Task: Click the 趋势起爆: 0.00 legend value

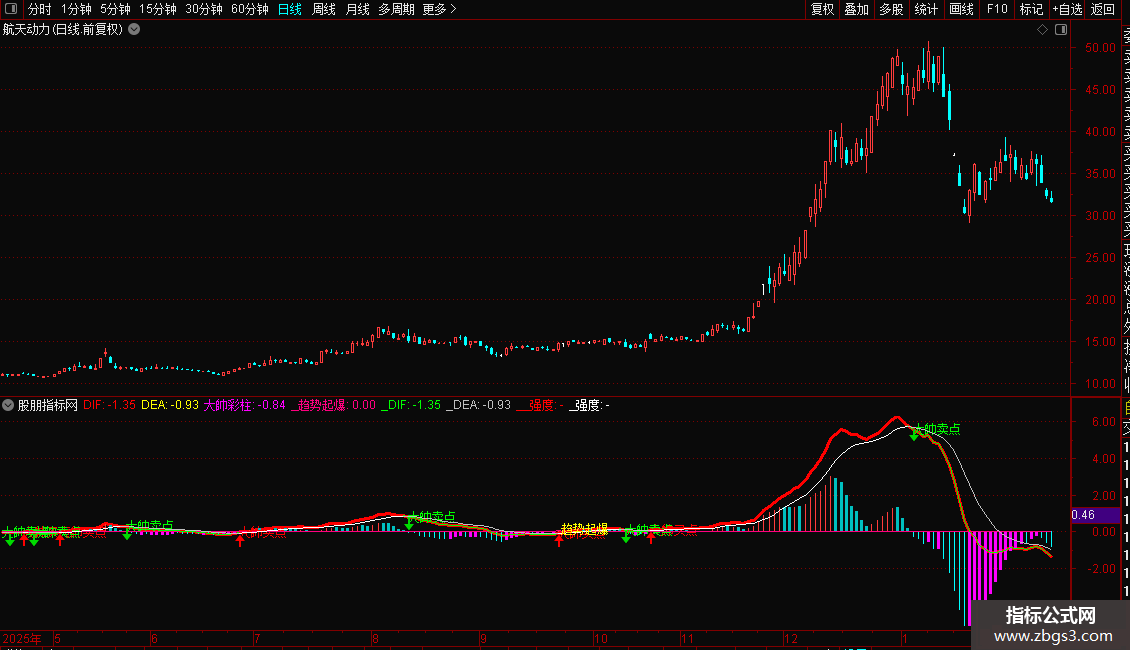Action: [334, 405]
